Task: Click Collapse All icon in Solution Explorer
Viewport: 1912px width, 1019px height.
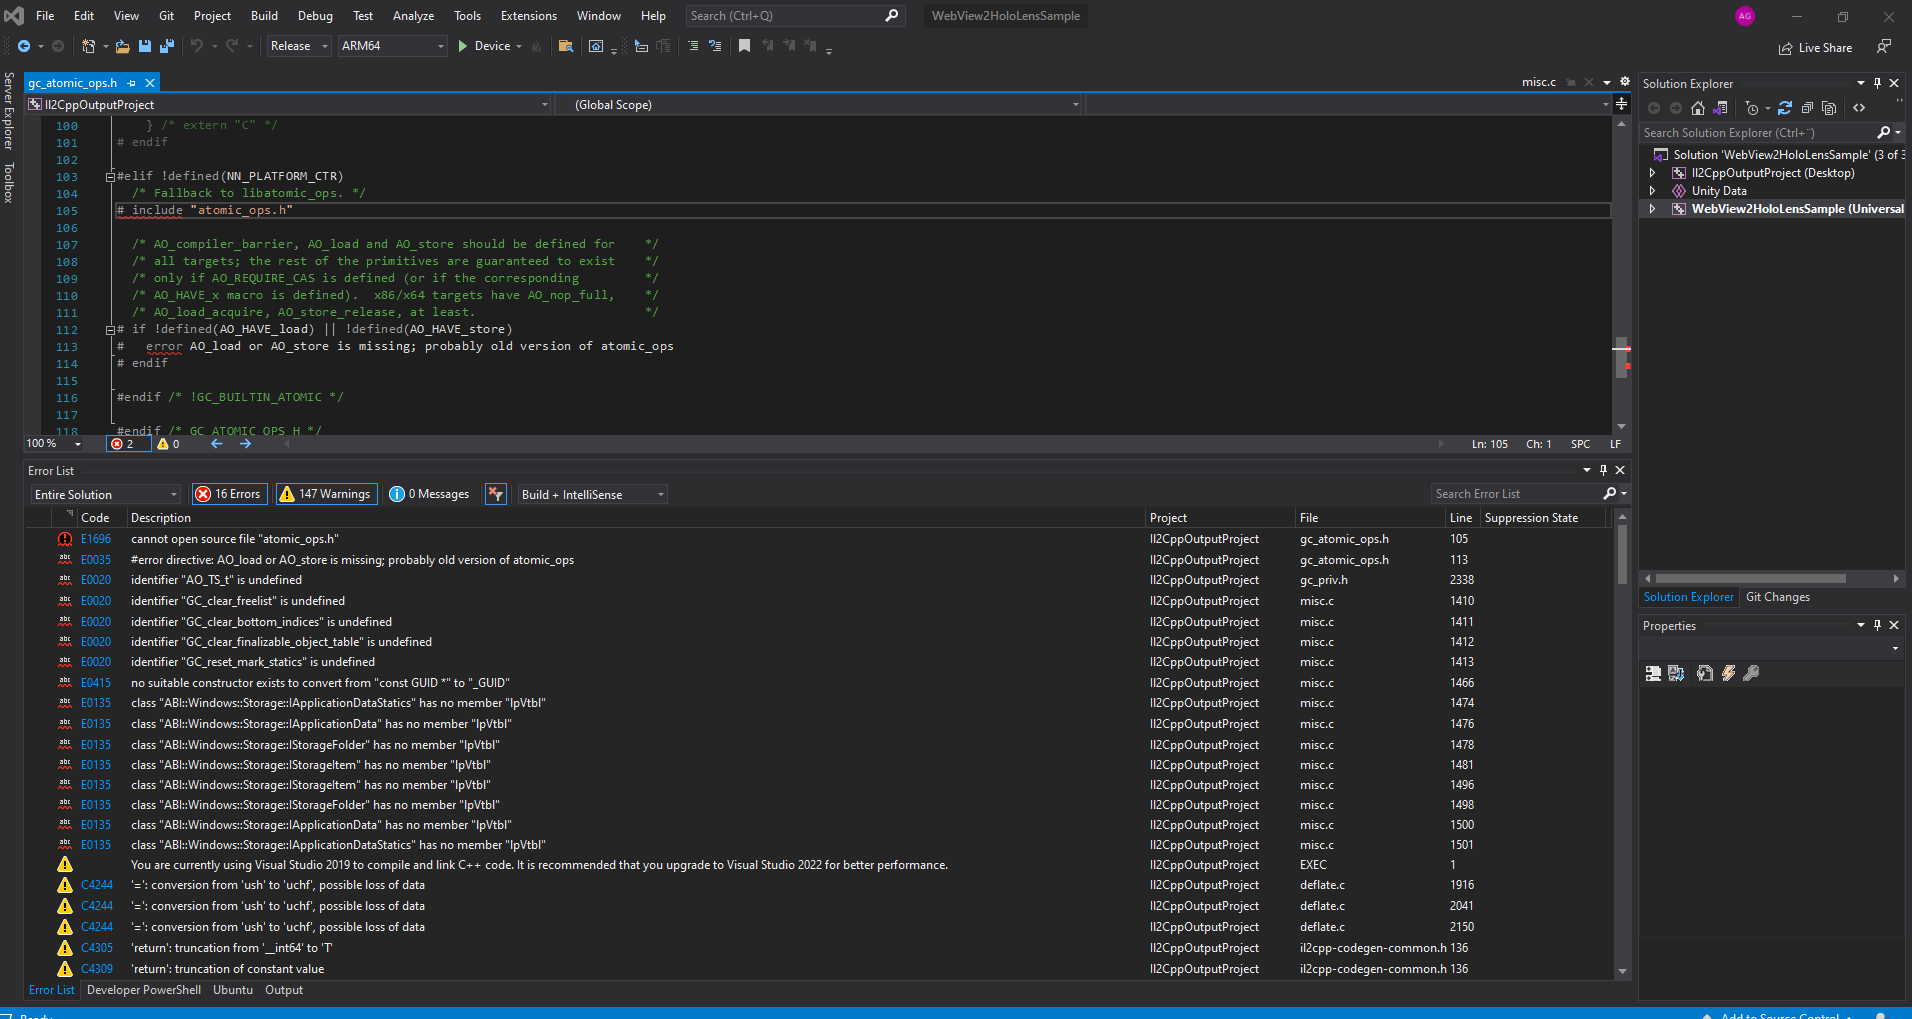Action: click(x=1807, y=108)
